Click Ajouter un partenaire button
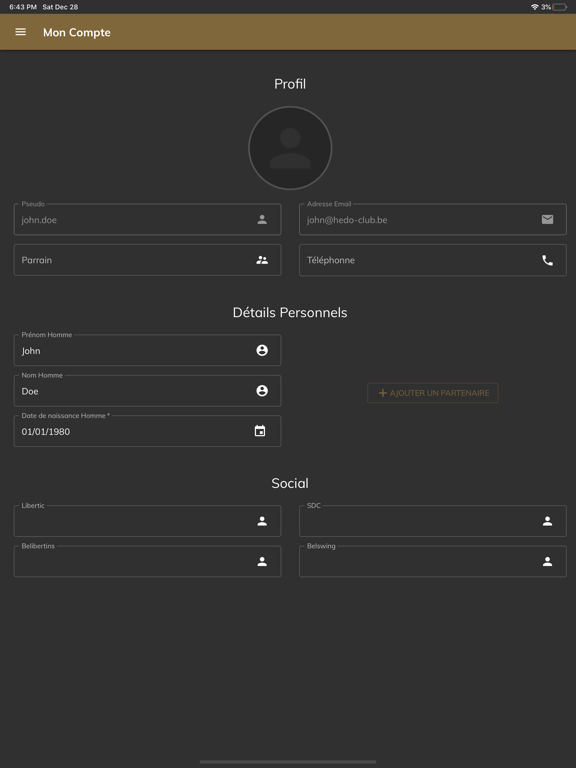 433,393
